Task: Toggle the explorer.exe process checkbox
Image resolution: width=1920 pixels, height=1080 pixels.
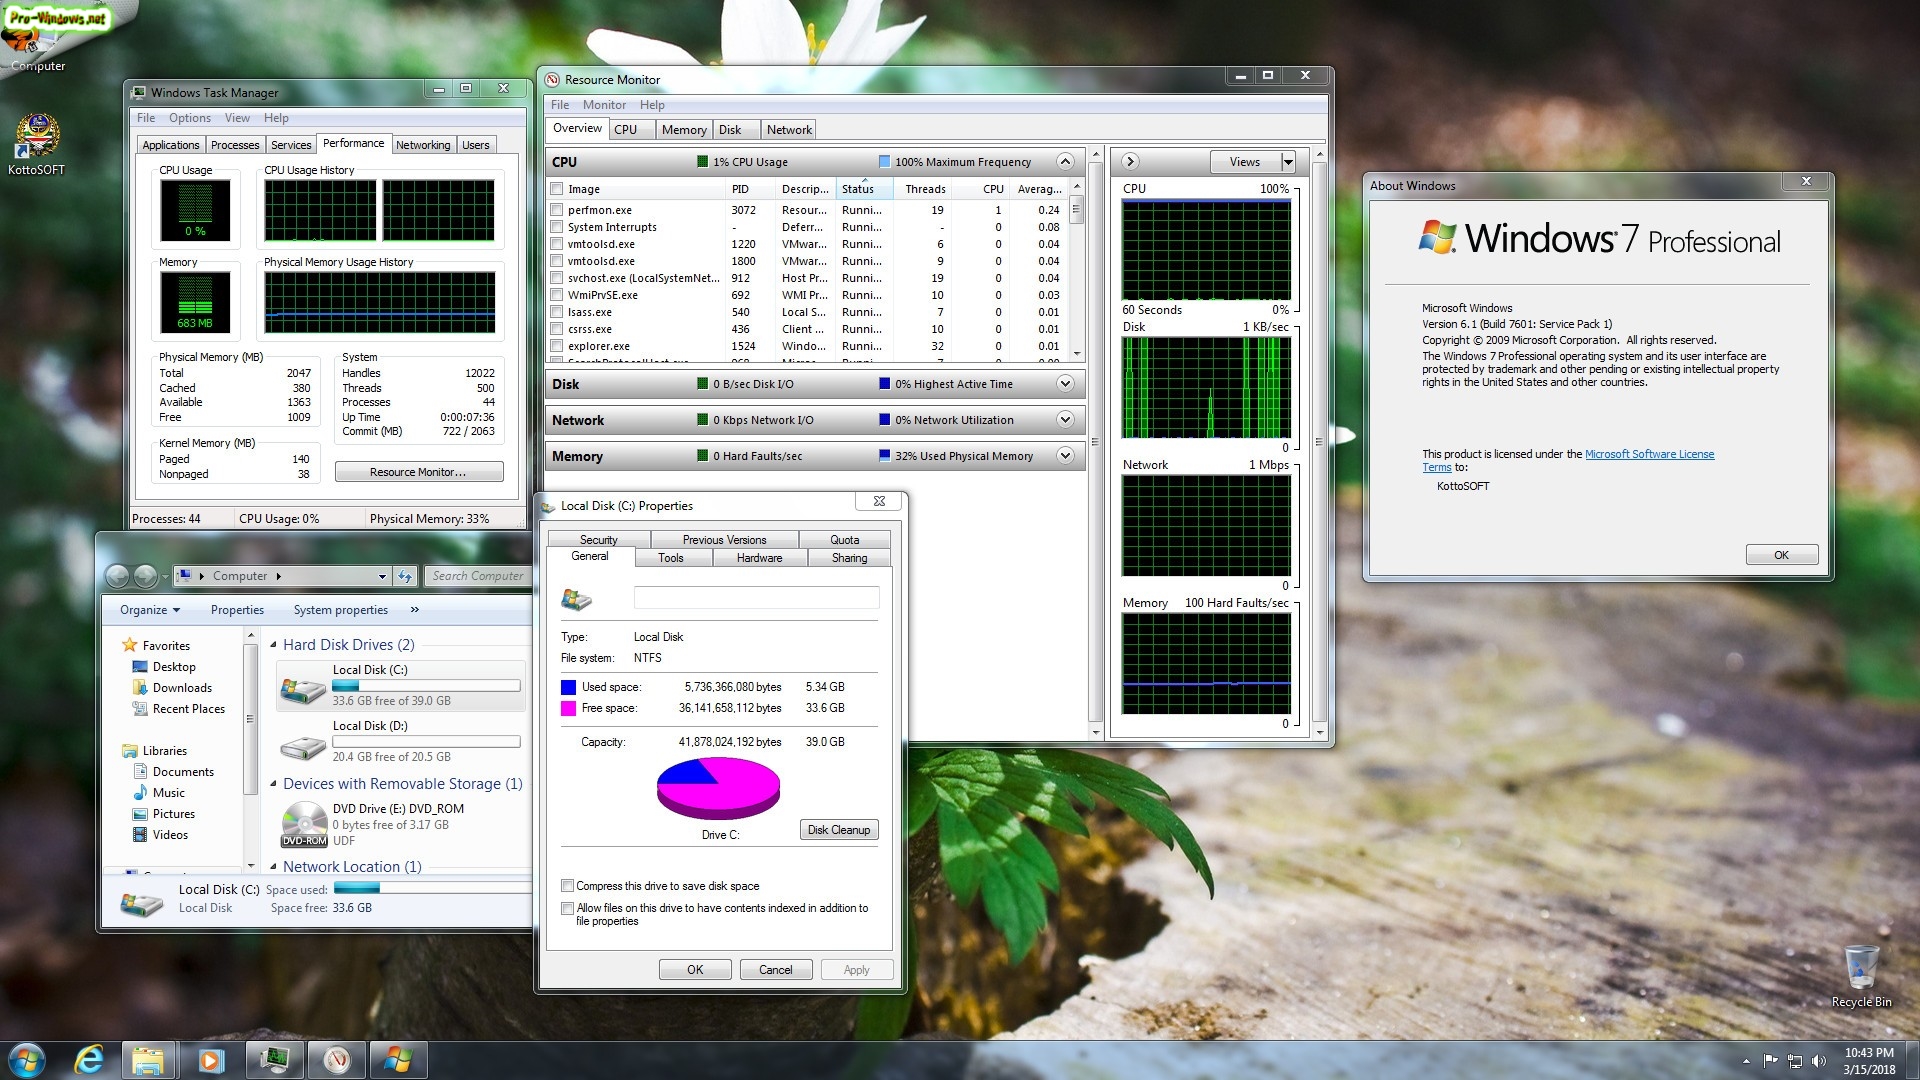Action: 557,346
